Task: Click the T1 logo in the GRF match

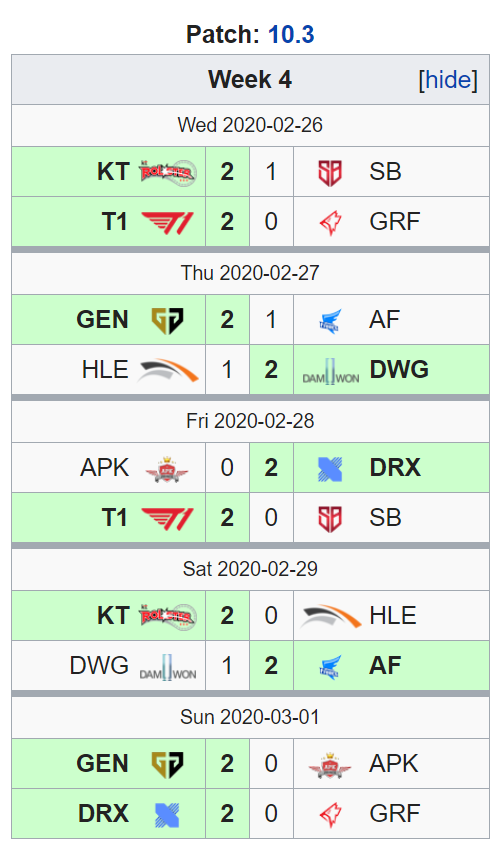Action: (x=167, y=222)
